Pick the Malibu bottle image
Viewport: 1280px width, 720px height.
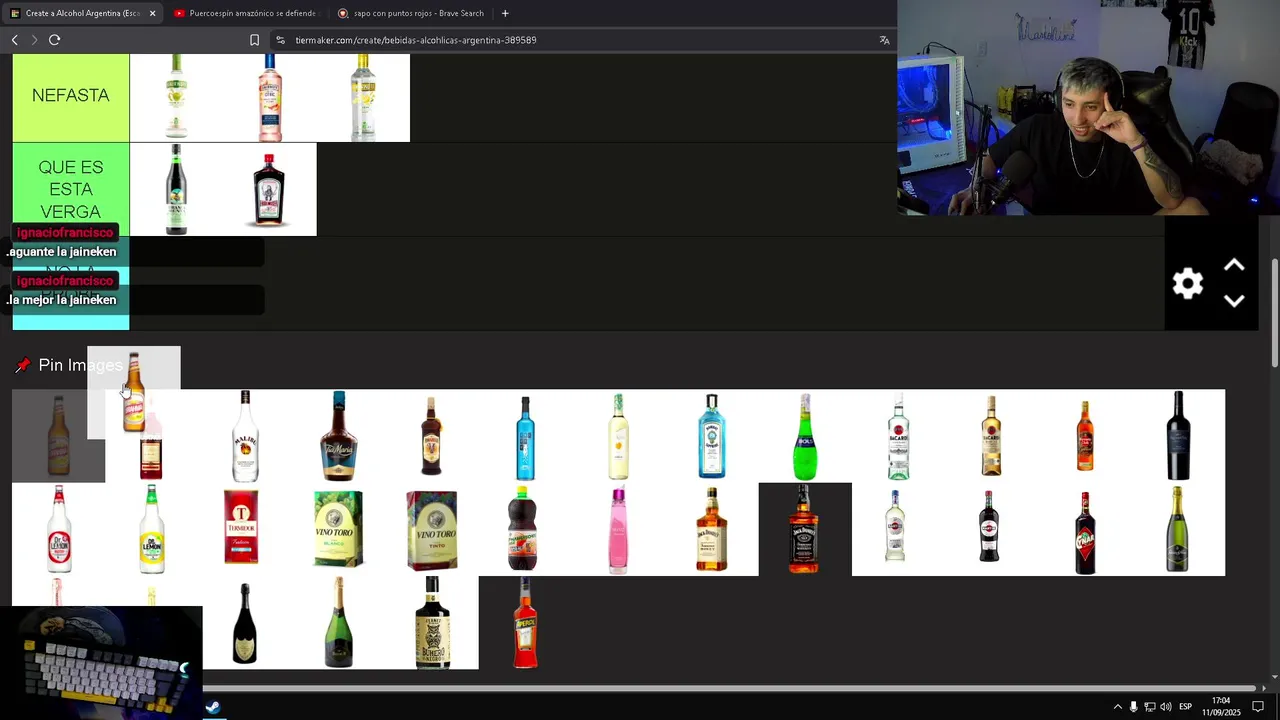245,436
